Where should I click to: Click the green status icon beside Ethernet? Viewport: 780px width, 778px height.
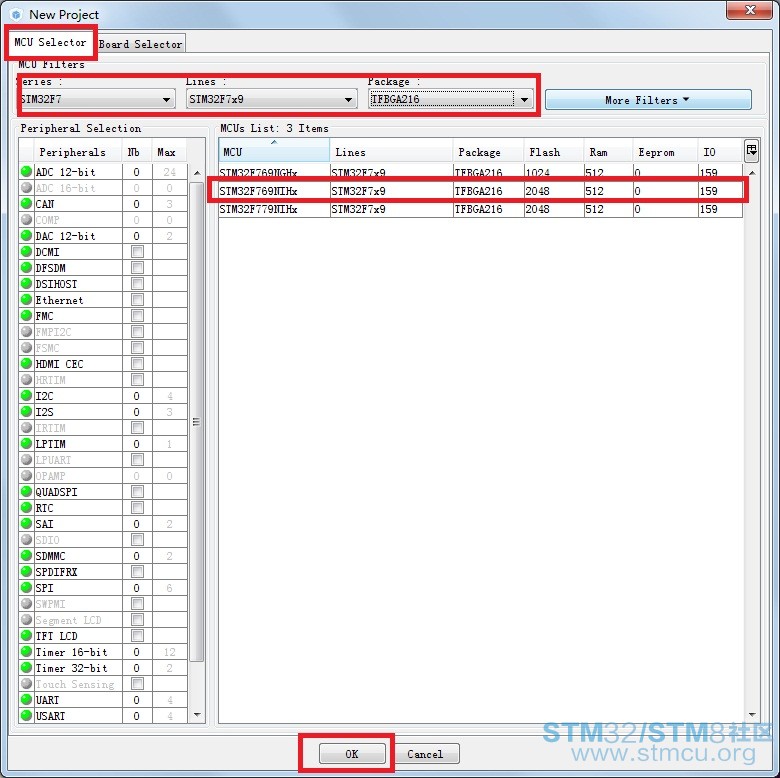(26, 299)
